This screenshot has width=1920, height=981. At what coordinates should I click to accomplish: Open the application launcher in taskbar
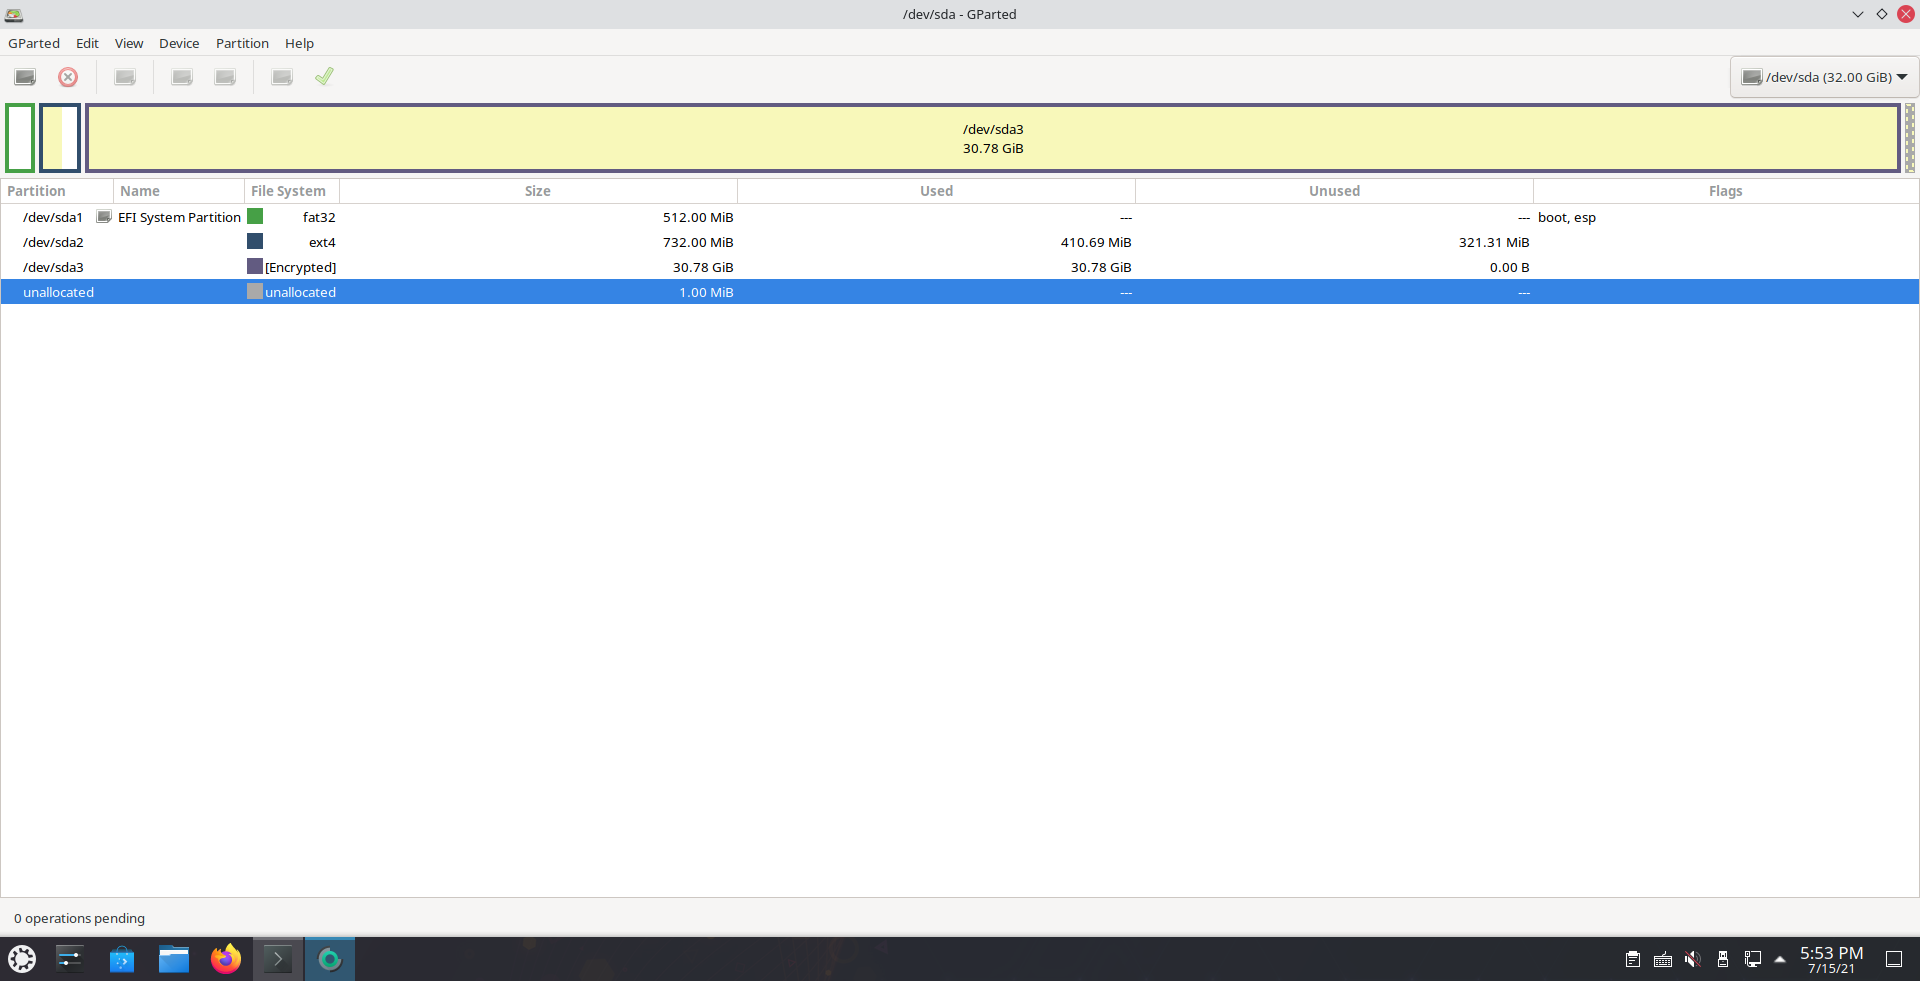pyautogui.click(x=22, y=959)
